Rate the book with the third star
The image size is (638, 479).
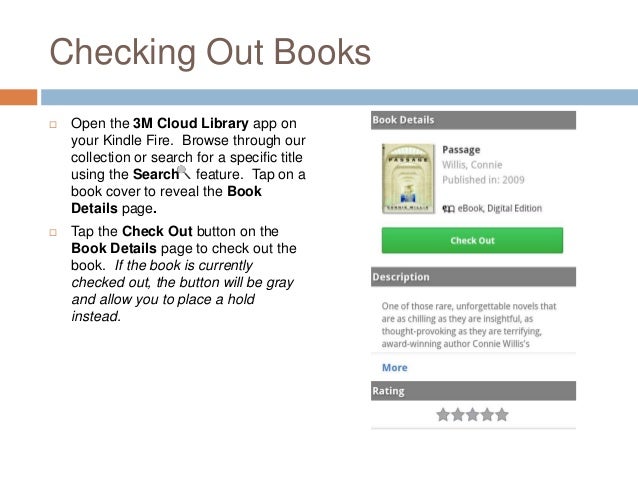tap(472, 415)
